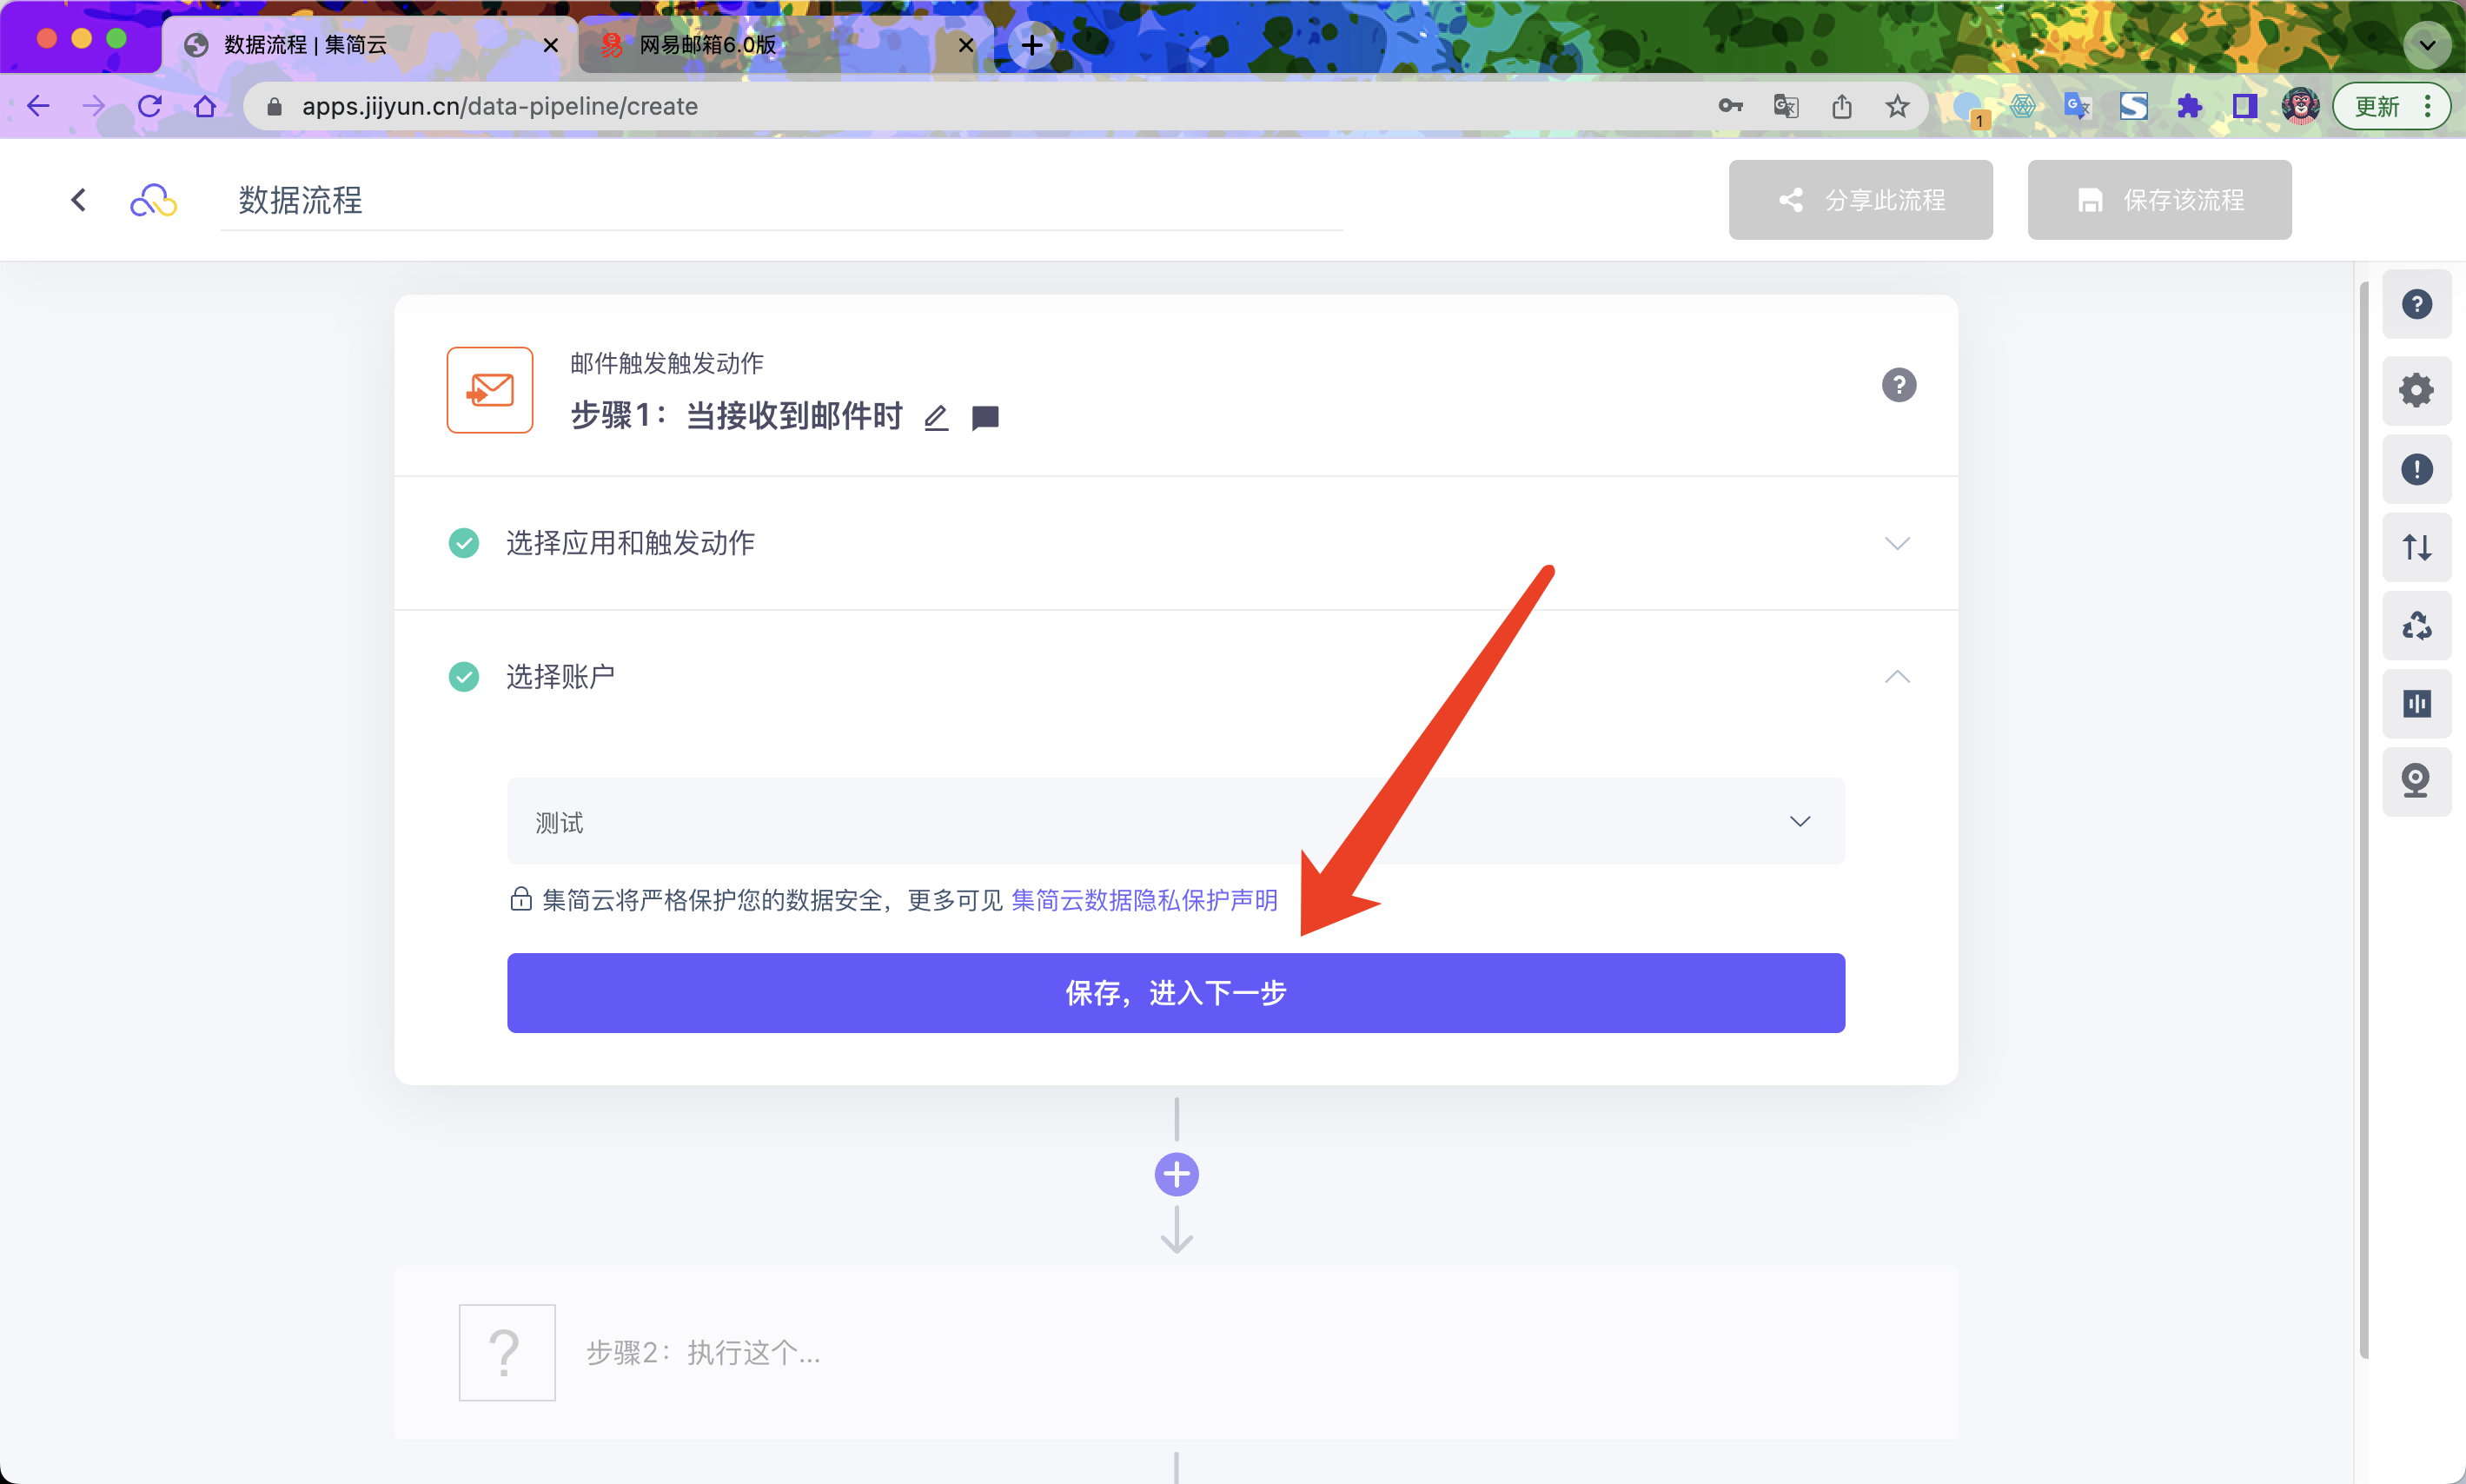Open the webcam support icon in sidebar

[x=2416, y=780]
